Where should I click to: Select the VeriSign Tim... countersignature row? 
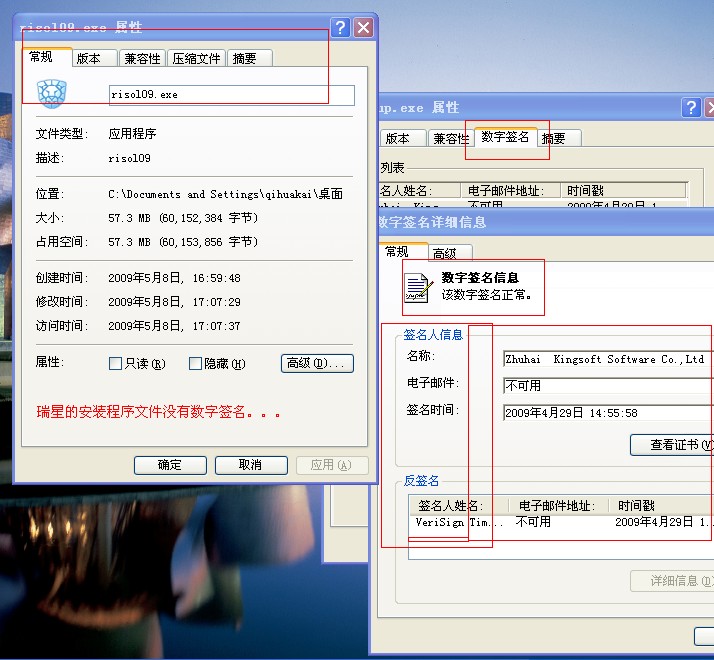pos(561,522)
